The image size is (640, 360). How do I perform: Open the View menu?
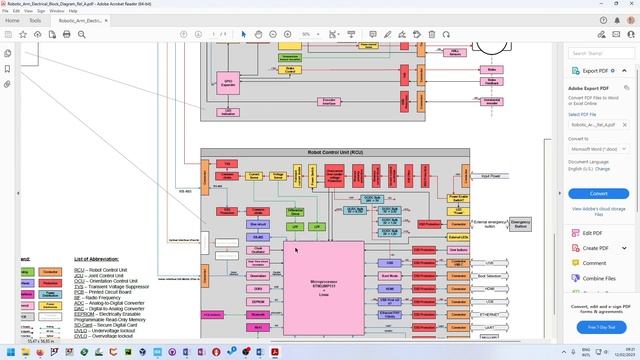point(28,11)
